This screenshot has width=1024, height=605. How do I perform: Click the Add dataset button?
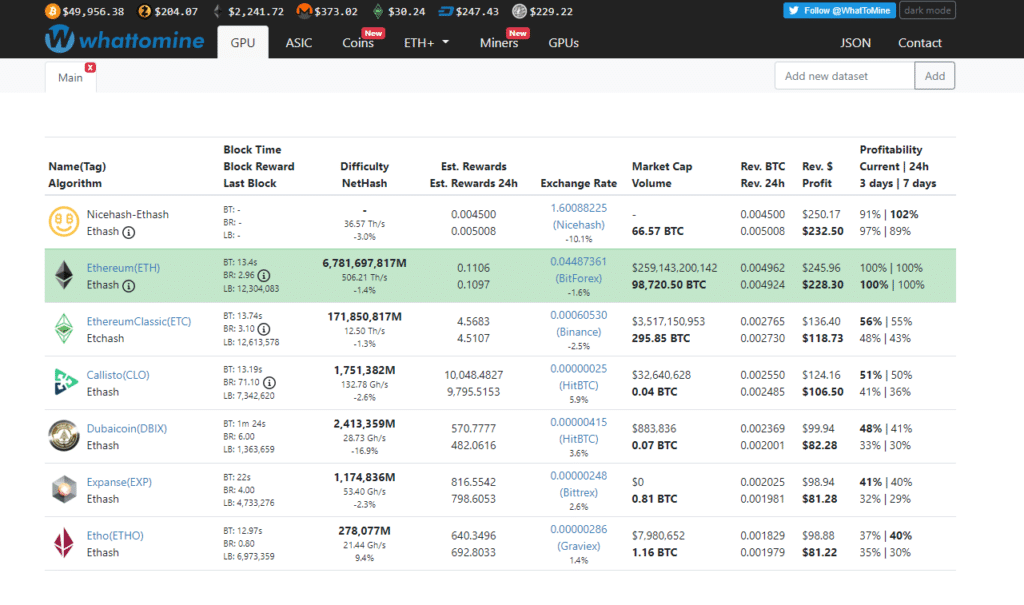pos(935,76)
